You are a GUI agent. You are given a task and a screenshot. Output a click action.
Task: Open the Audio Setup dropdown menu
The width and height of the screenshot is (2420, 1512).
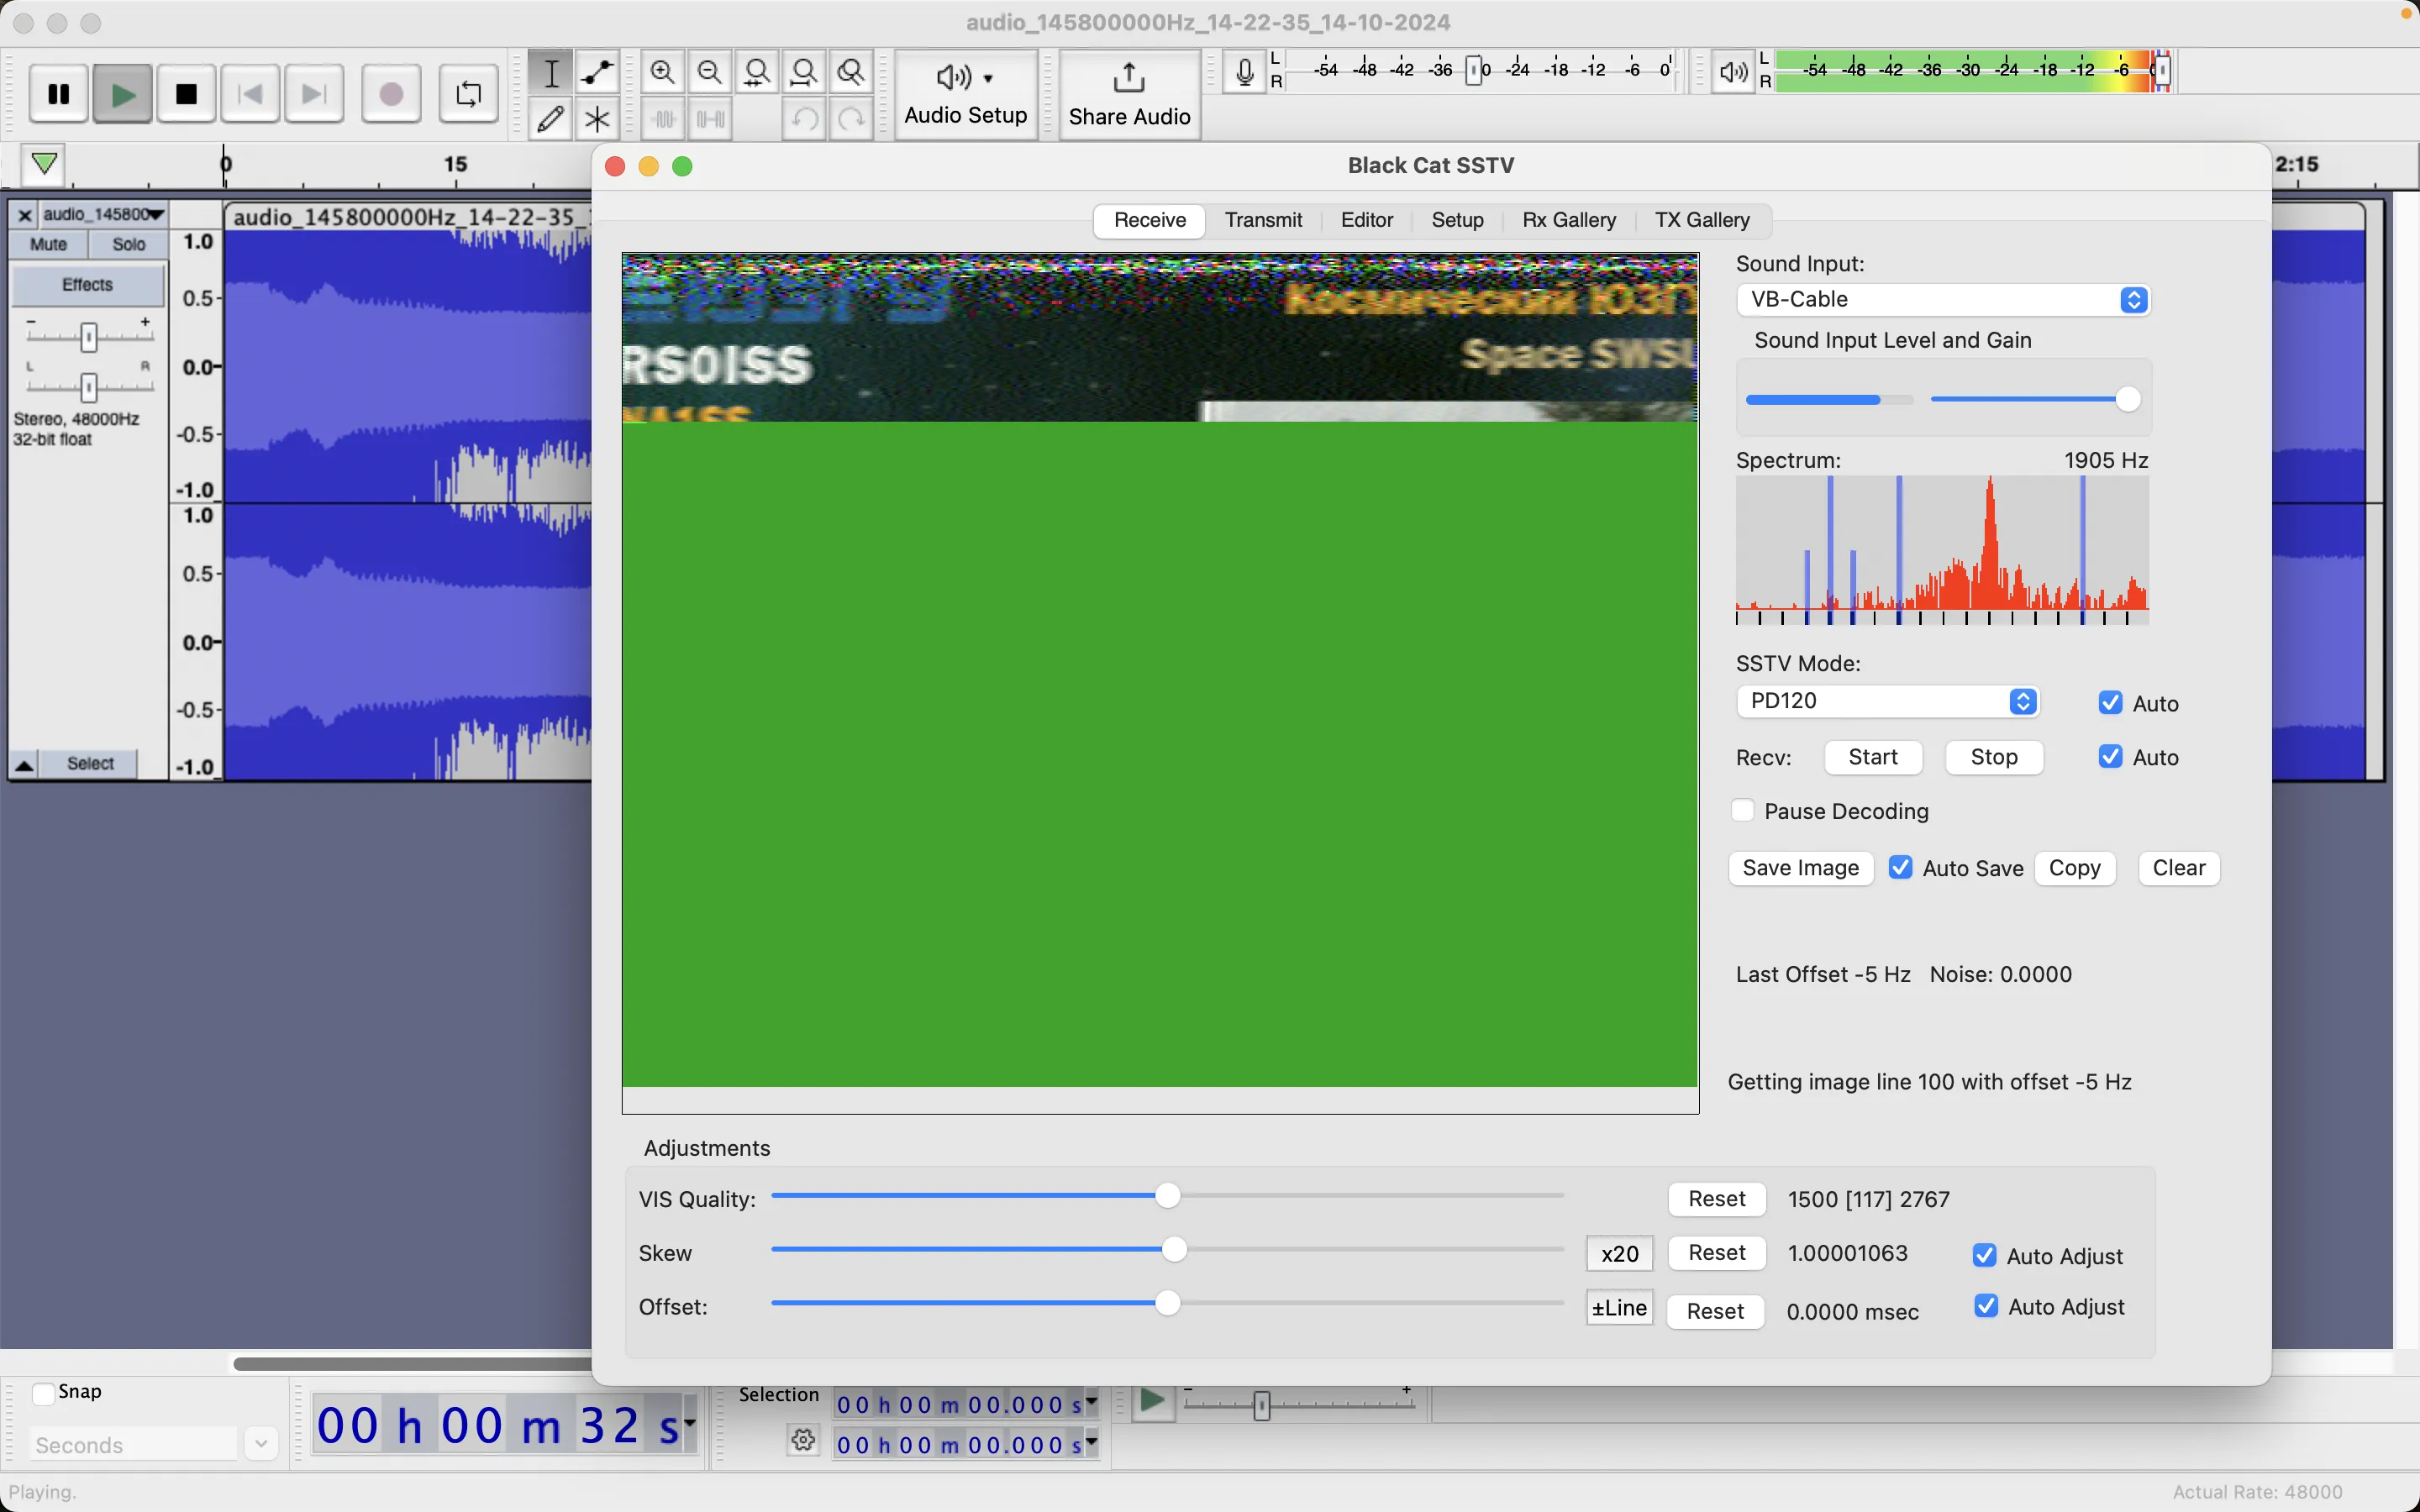coord(965,95)
